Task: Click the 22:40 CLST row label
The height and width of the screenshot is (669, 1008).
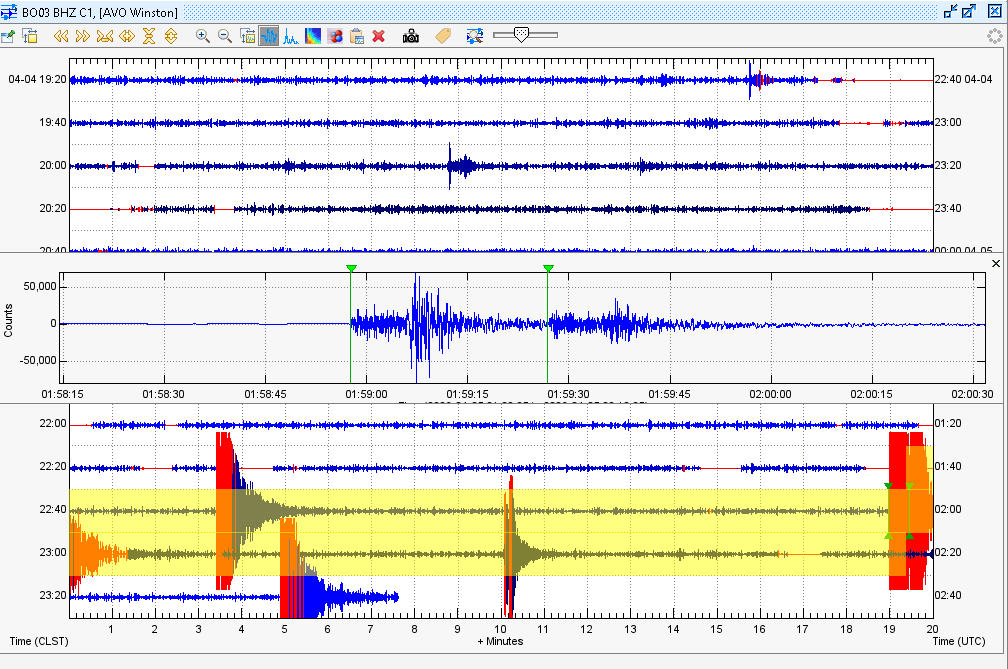Action: point(53,509)
